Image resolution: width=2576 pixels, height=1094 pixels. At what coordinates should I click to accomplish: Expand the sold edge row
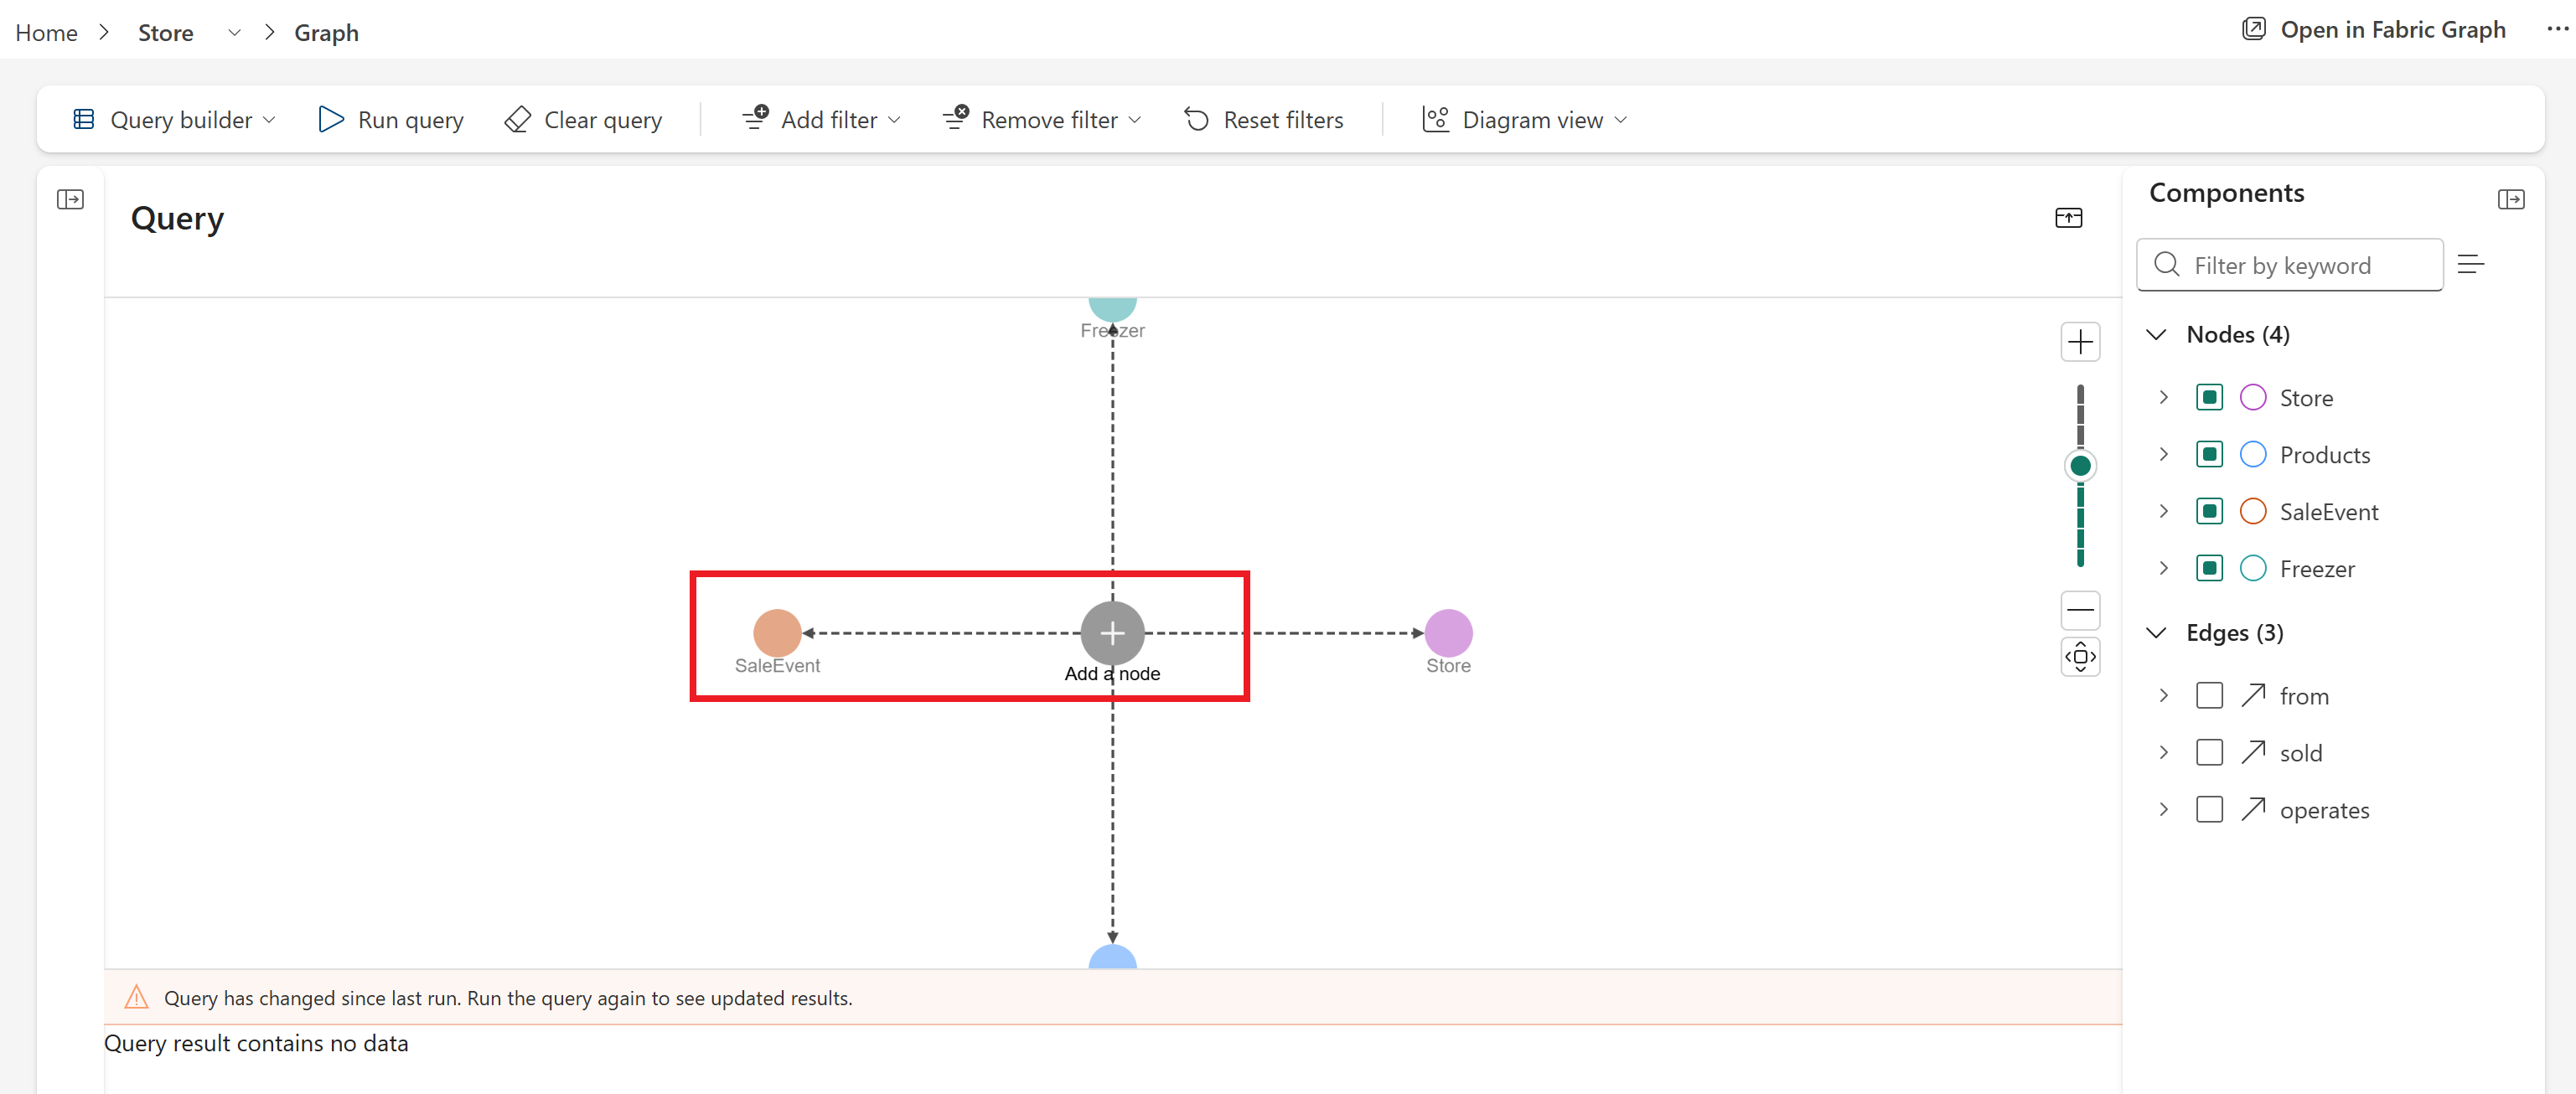pyautogui.click(x=2163, y=752)
